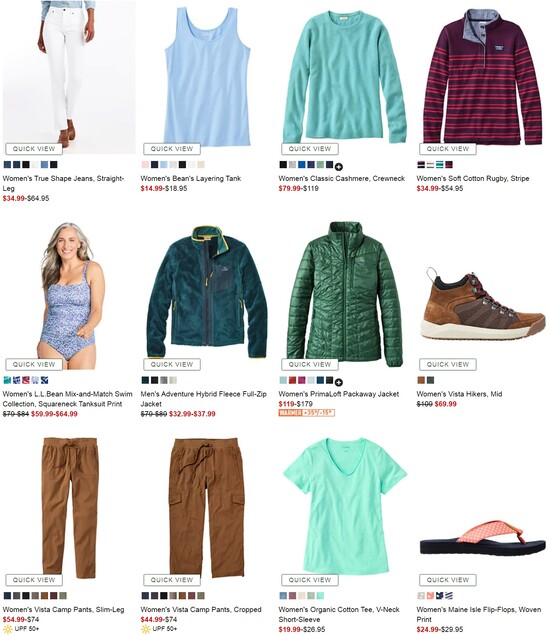Open Quick View for Maine Isle Flip-Flops
The height and width of the screenshot is (635, 550).
[448, 580]
